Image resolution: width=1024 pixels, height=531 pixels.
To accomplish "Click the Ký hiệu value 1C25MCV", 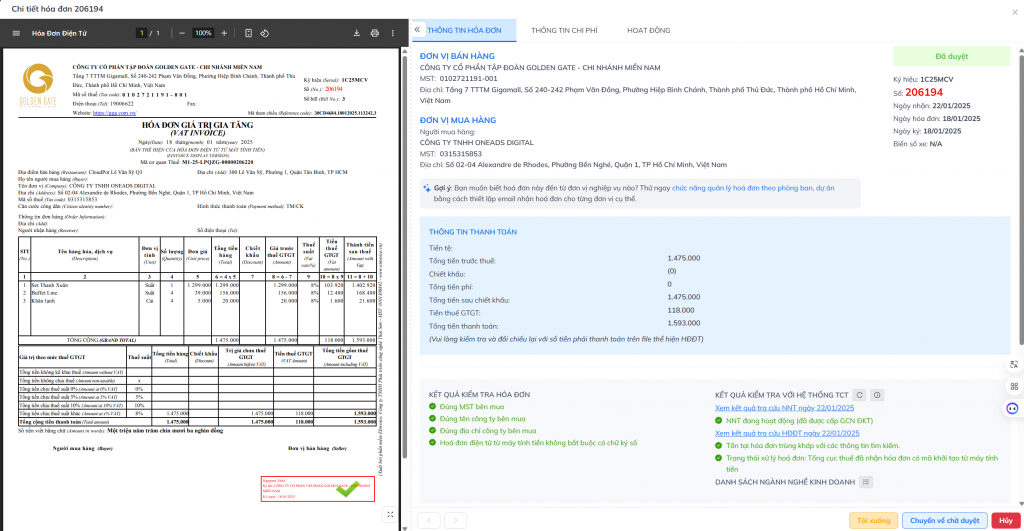I will pos(936,80).
